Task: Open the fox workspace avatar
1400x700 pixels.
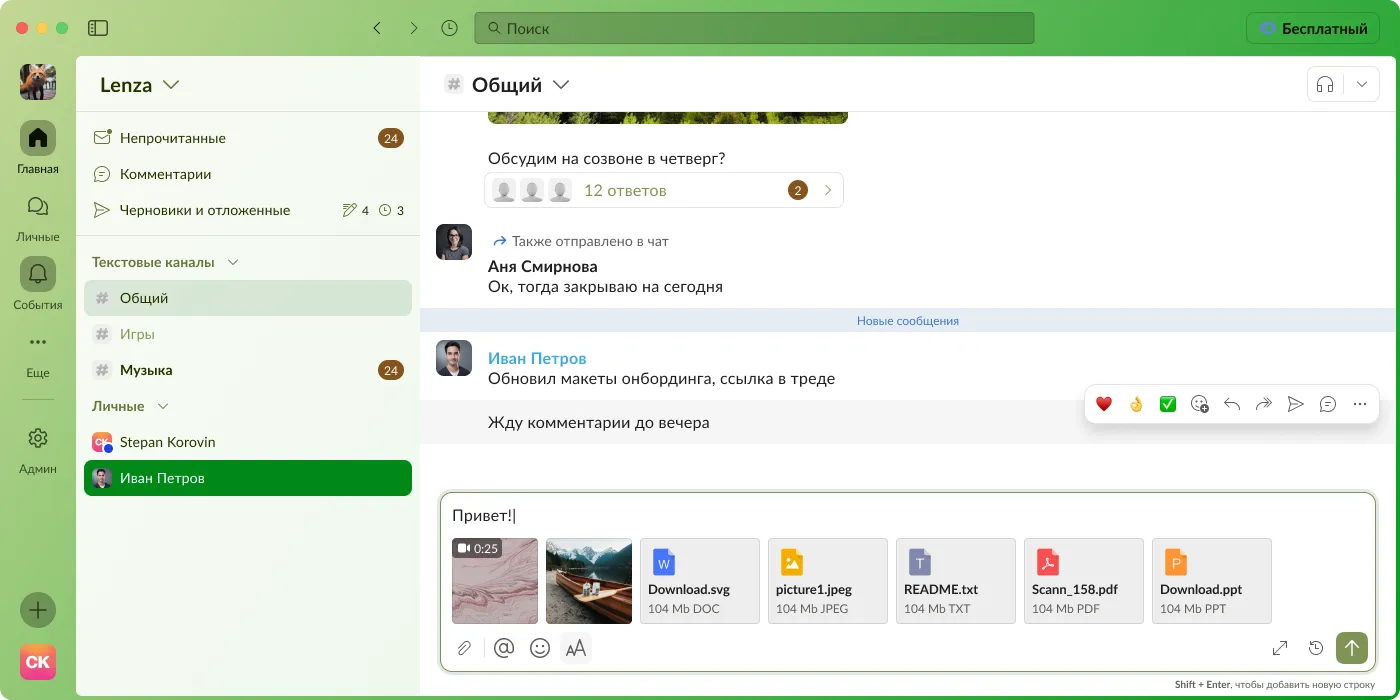Action: [38, 82]
